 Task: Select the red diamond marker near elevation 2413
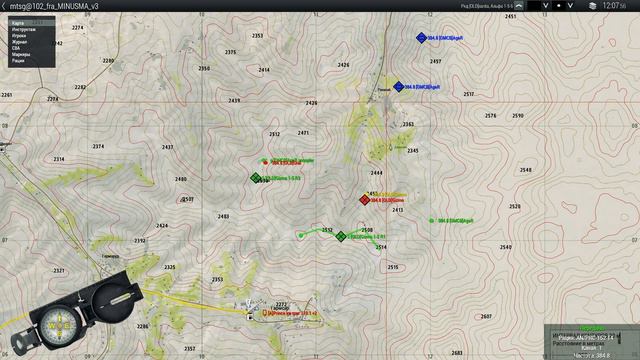[364, 200]
